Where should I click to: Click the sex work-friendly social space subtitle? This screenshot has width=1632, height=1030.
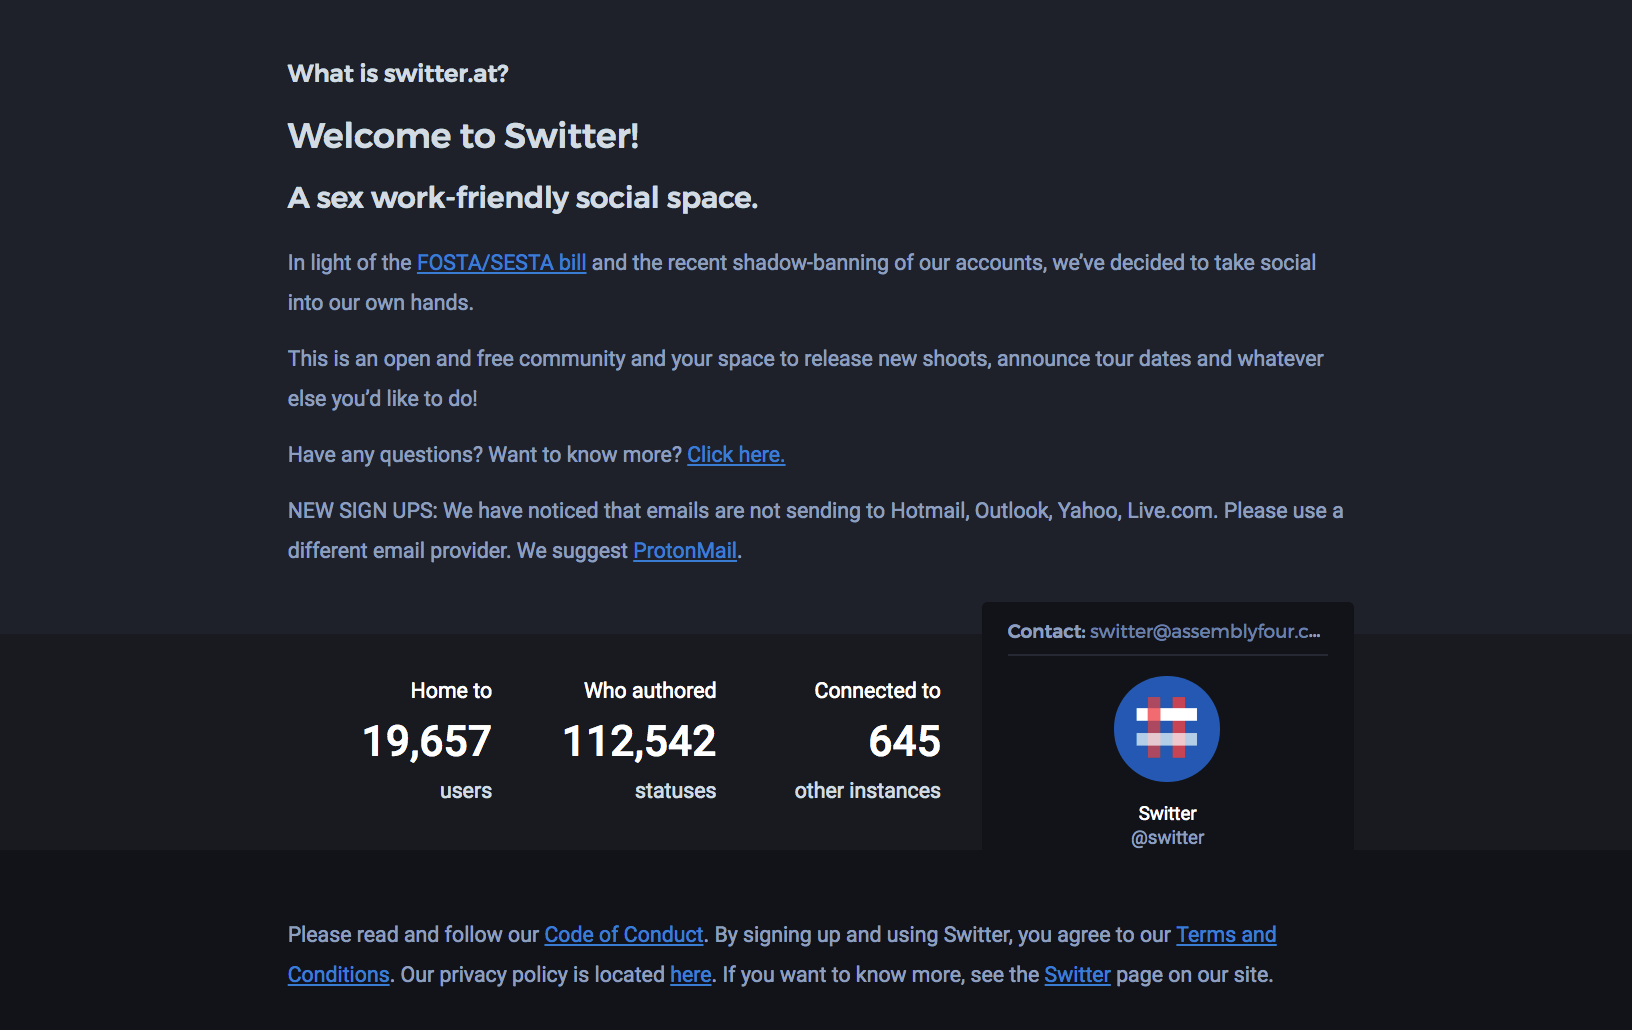[x=523, y=197]
